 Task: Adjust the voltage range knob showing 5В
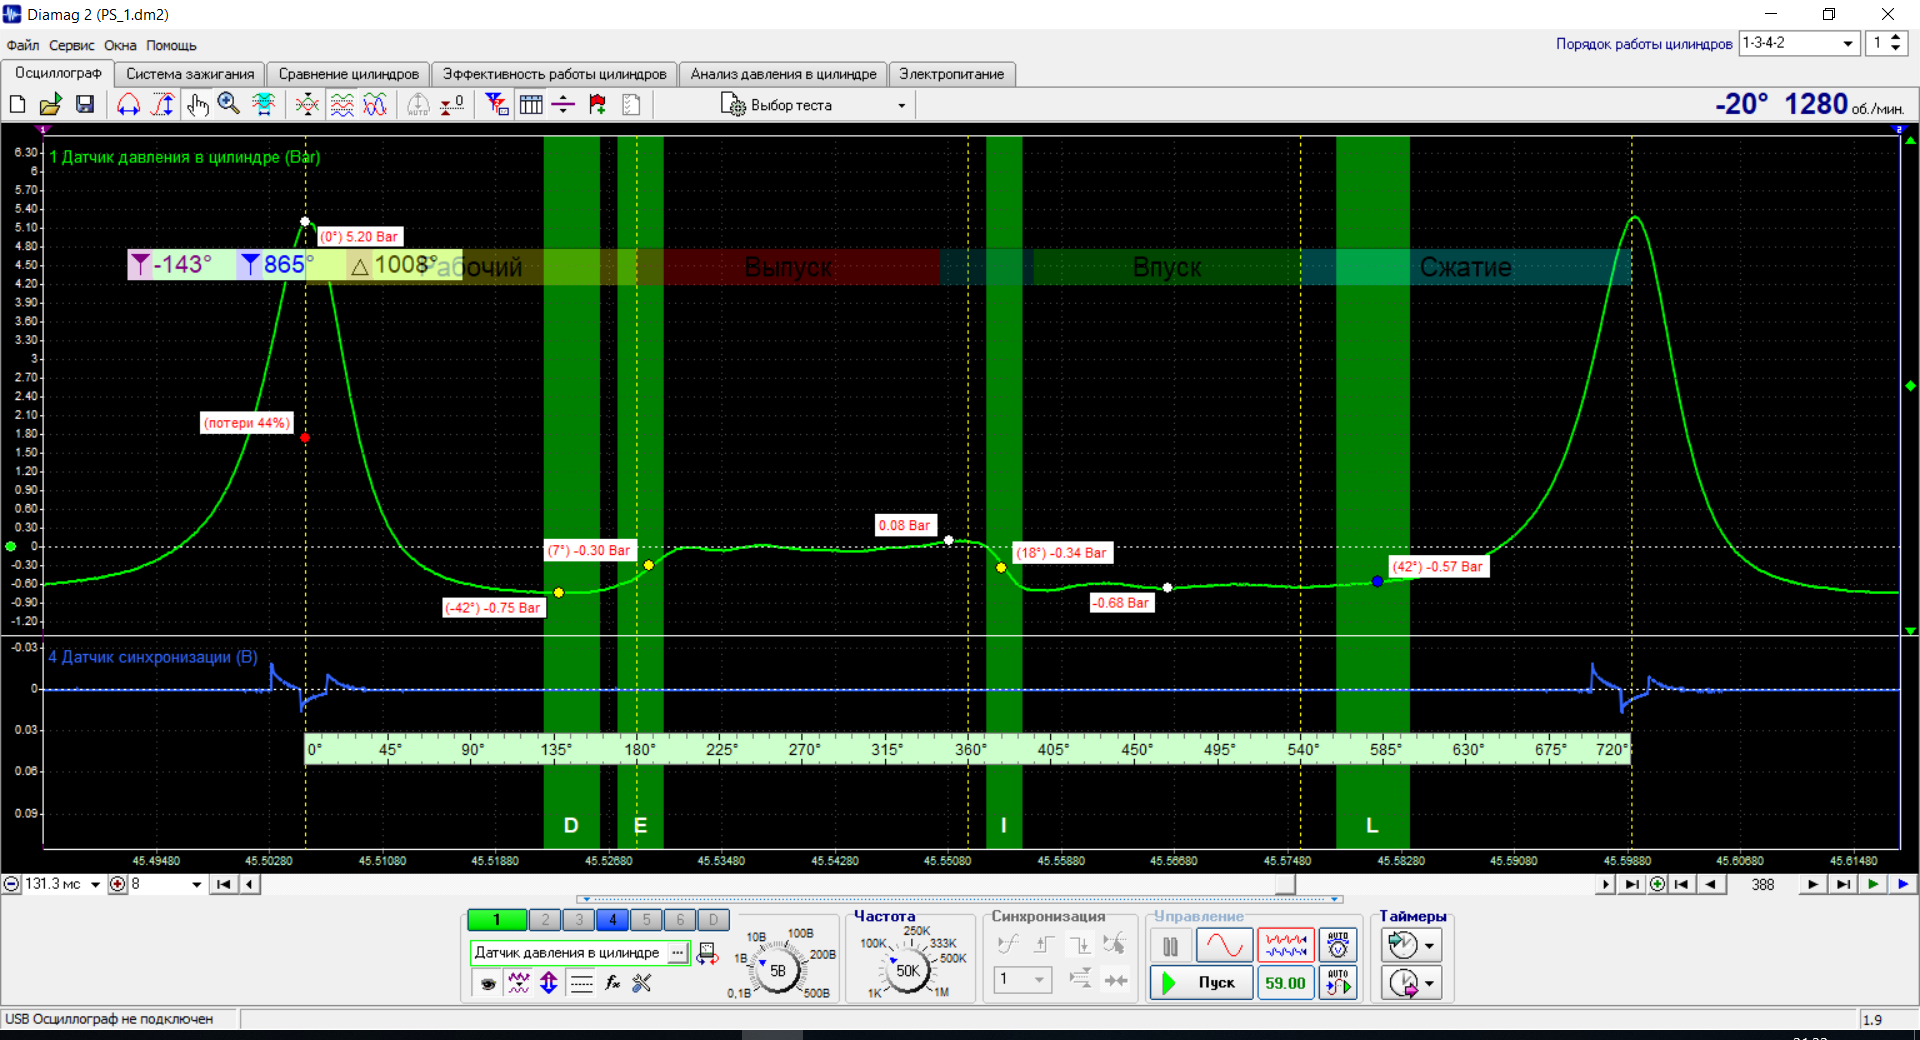click(777, 970)
